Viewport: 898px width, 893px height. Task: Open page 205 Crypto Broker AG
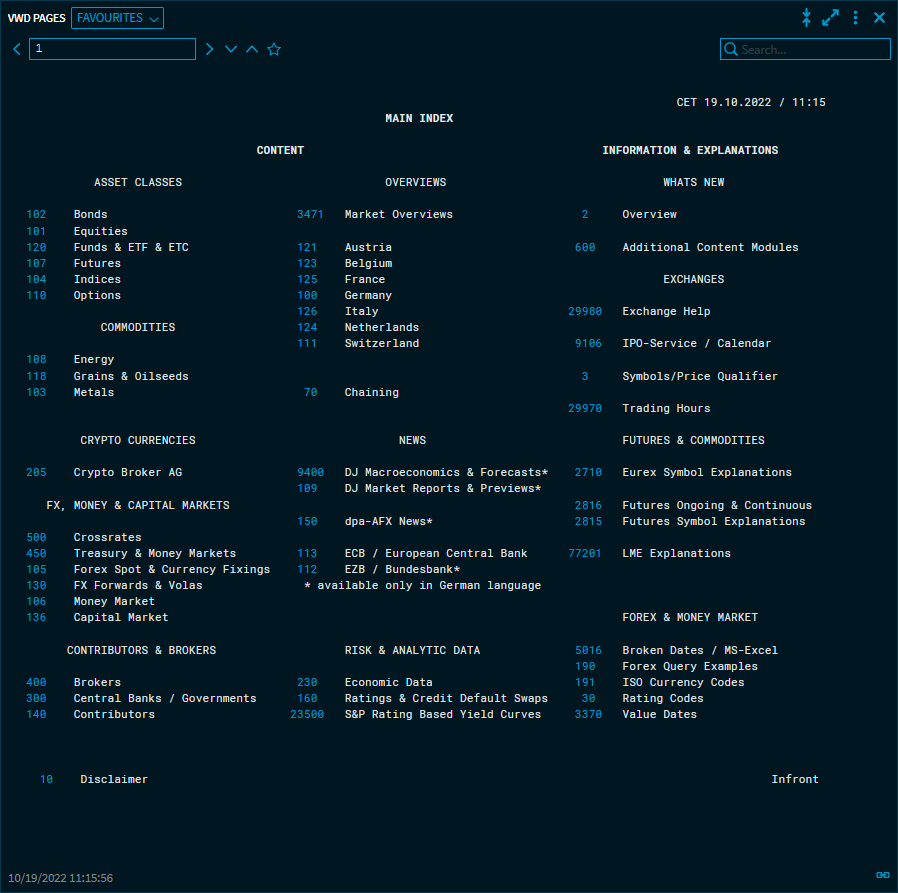(x=37, y=472)
